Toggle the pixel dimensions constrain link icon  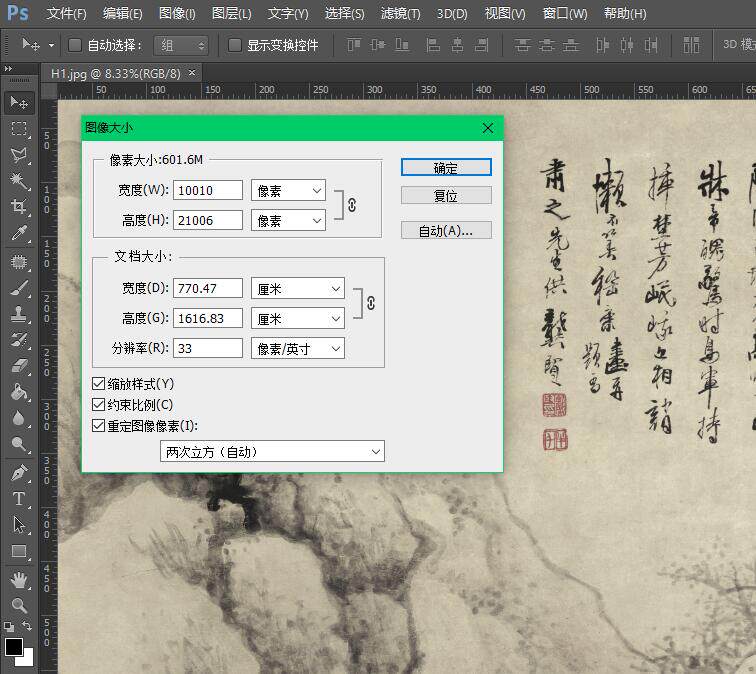[x=352, y=205]
